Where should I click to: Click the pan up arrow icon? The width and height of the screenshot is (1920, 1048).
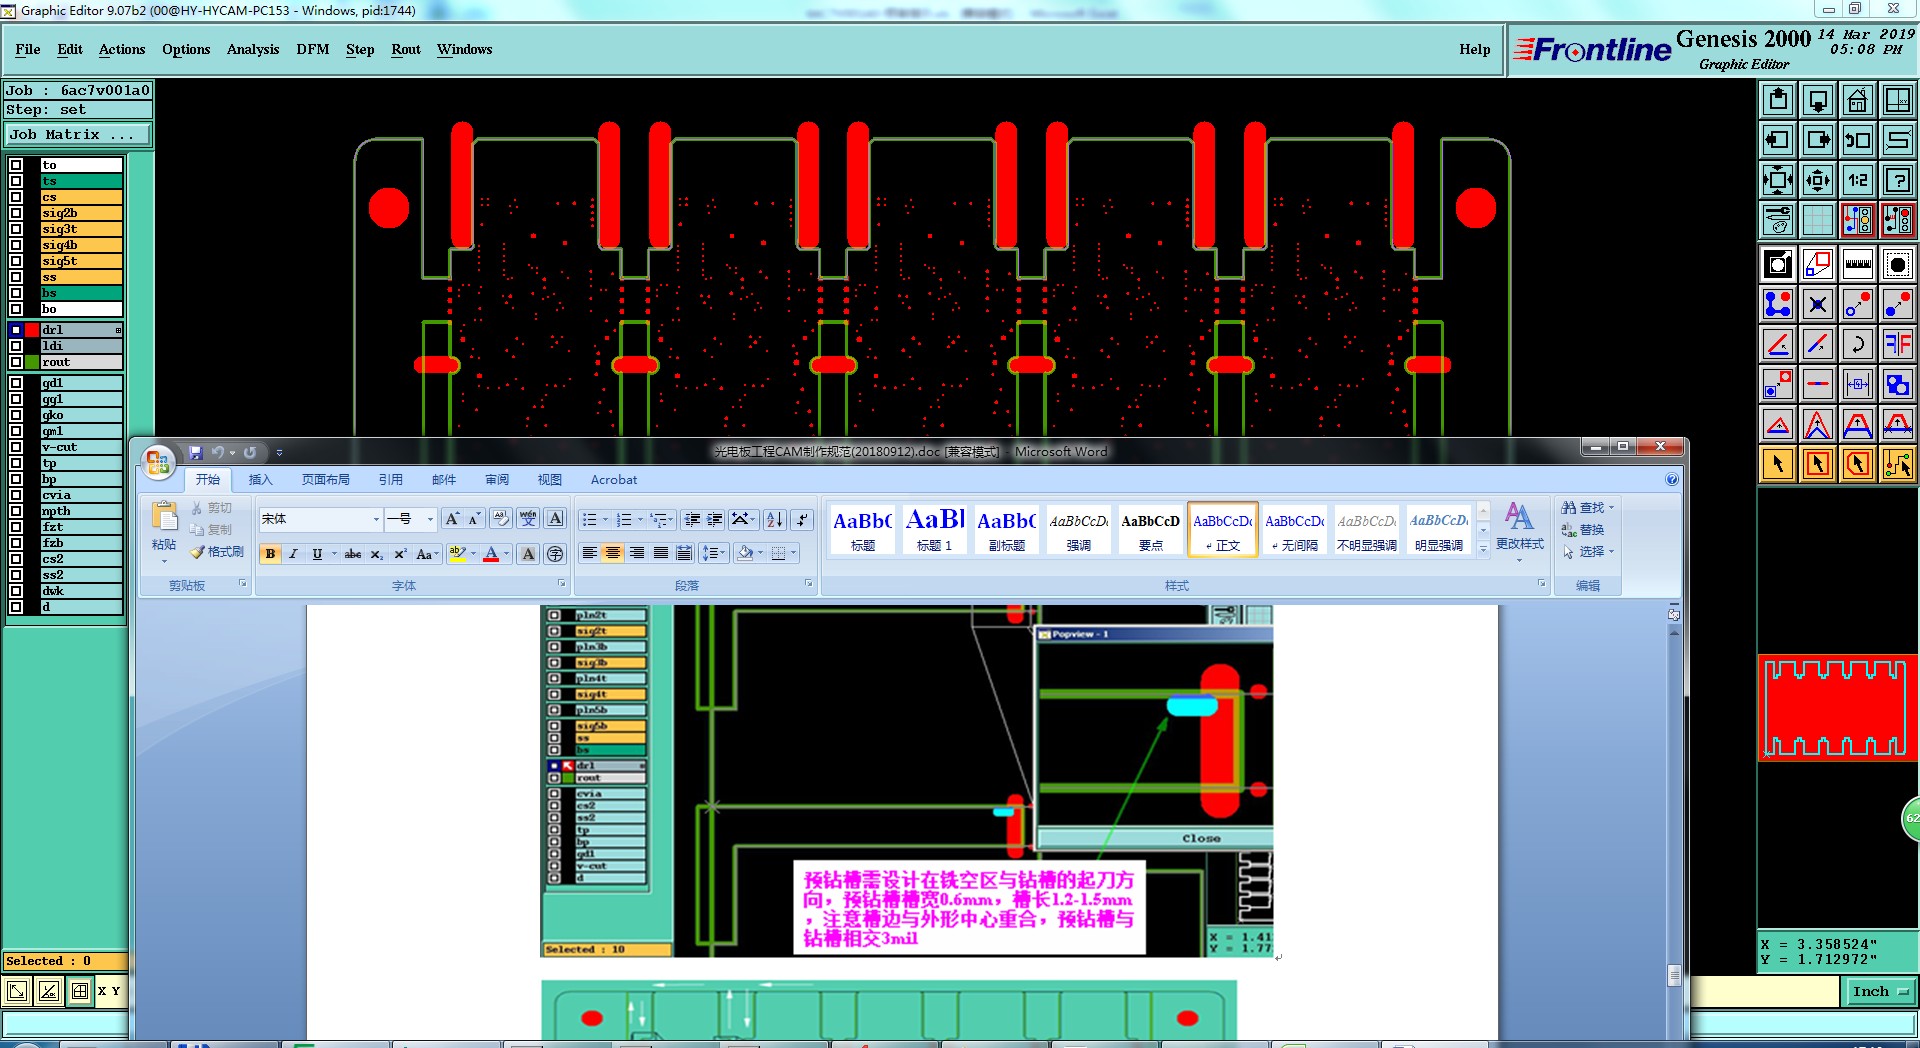(1777, 100)
